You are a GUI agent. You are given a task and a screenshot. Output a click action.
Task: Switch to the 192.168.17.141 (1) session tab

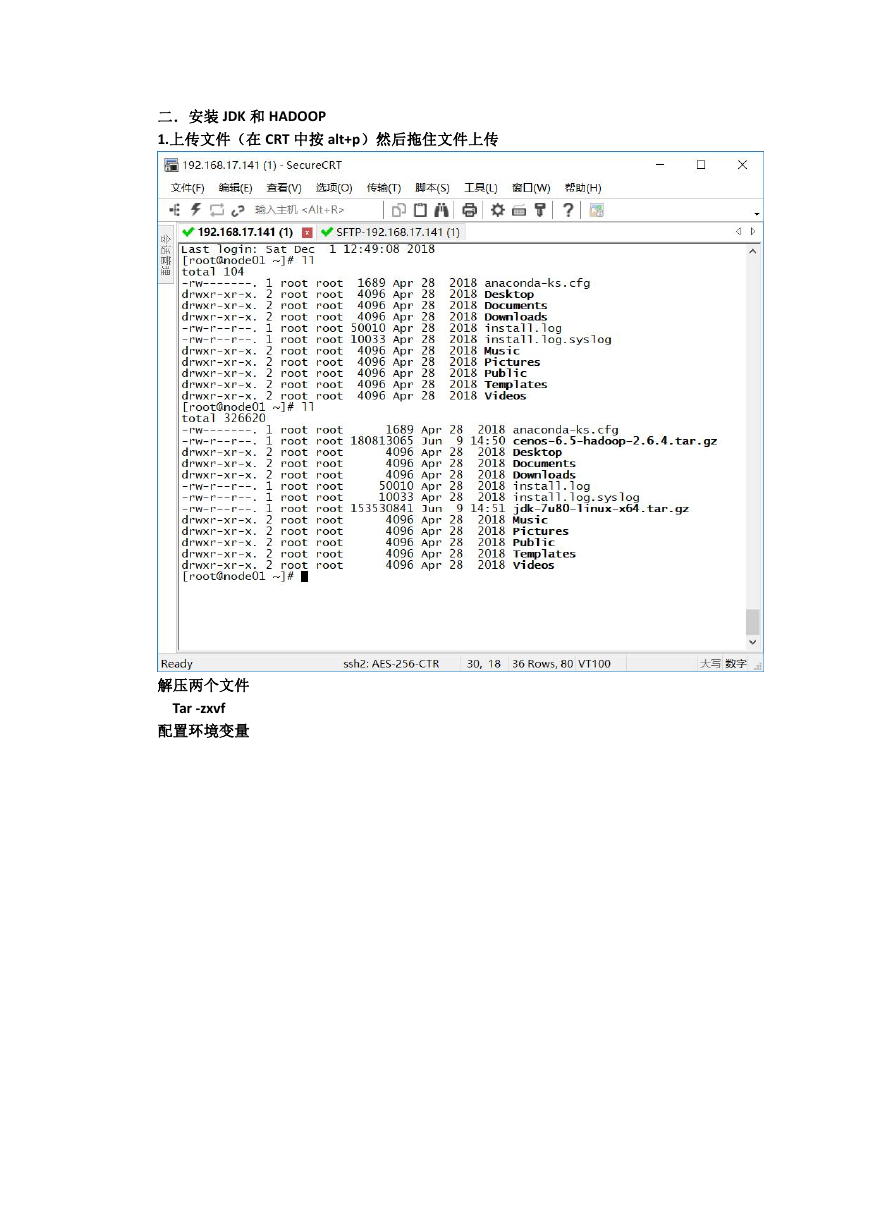248,233
